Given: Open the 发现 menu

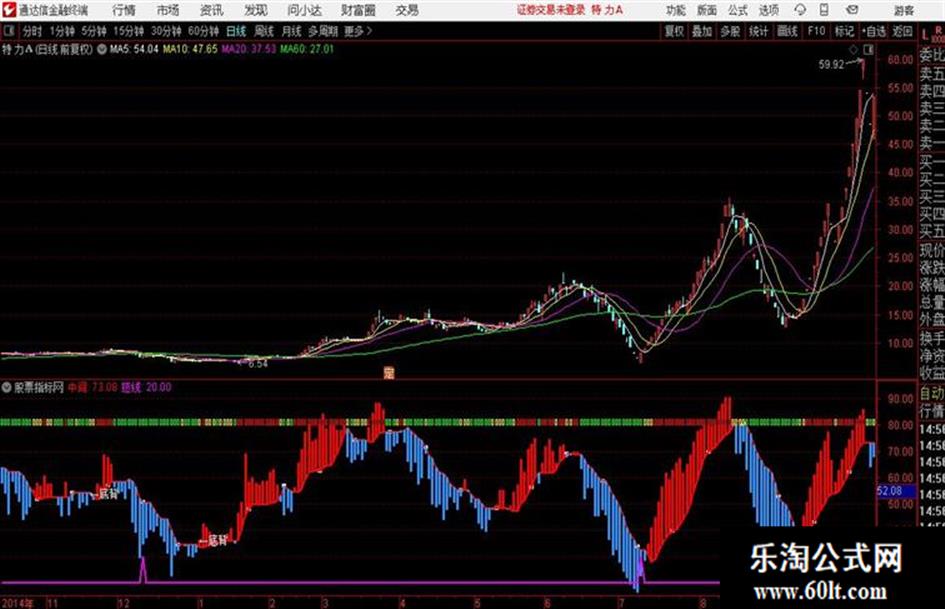Looking at the screenshot, I should [x=256, y=10].
